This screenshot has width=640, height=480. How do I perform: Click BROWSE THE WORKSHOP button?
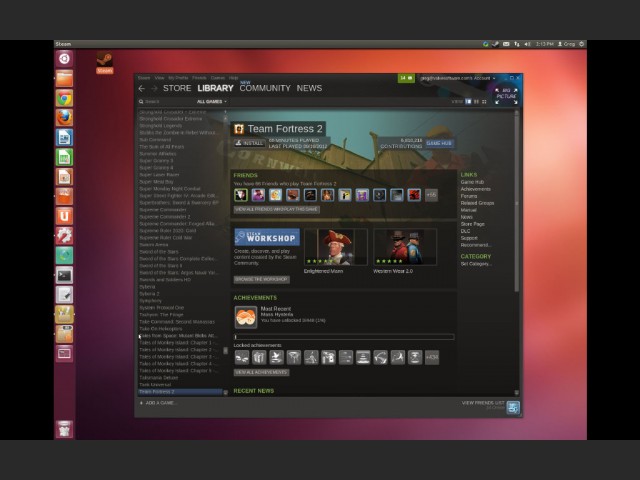(262, 280)
